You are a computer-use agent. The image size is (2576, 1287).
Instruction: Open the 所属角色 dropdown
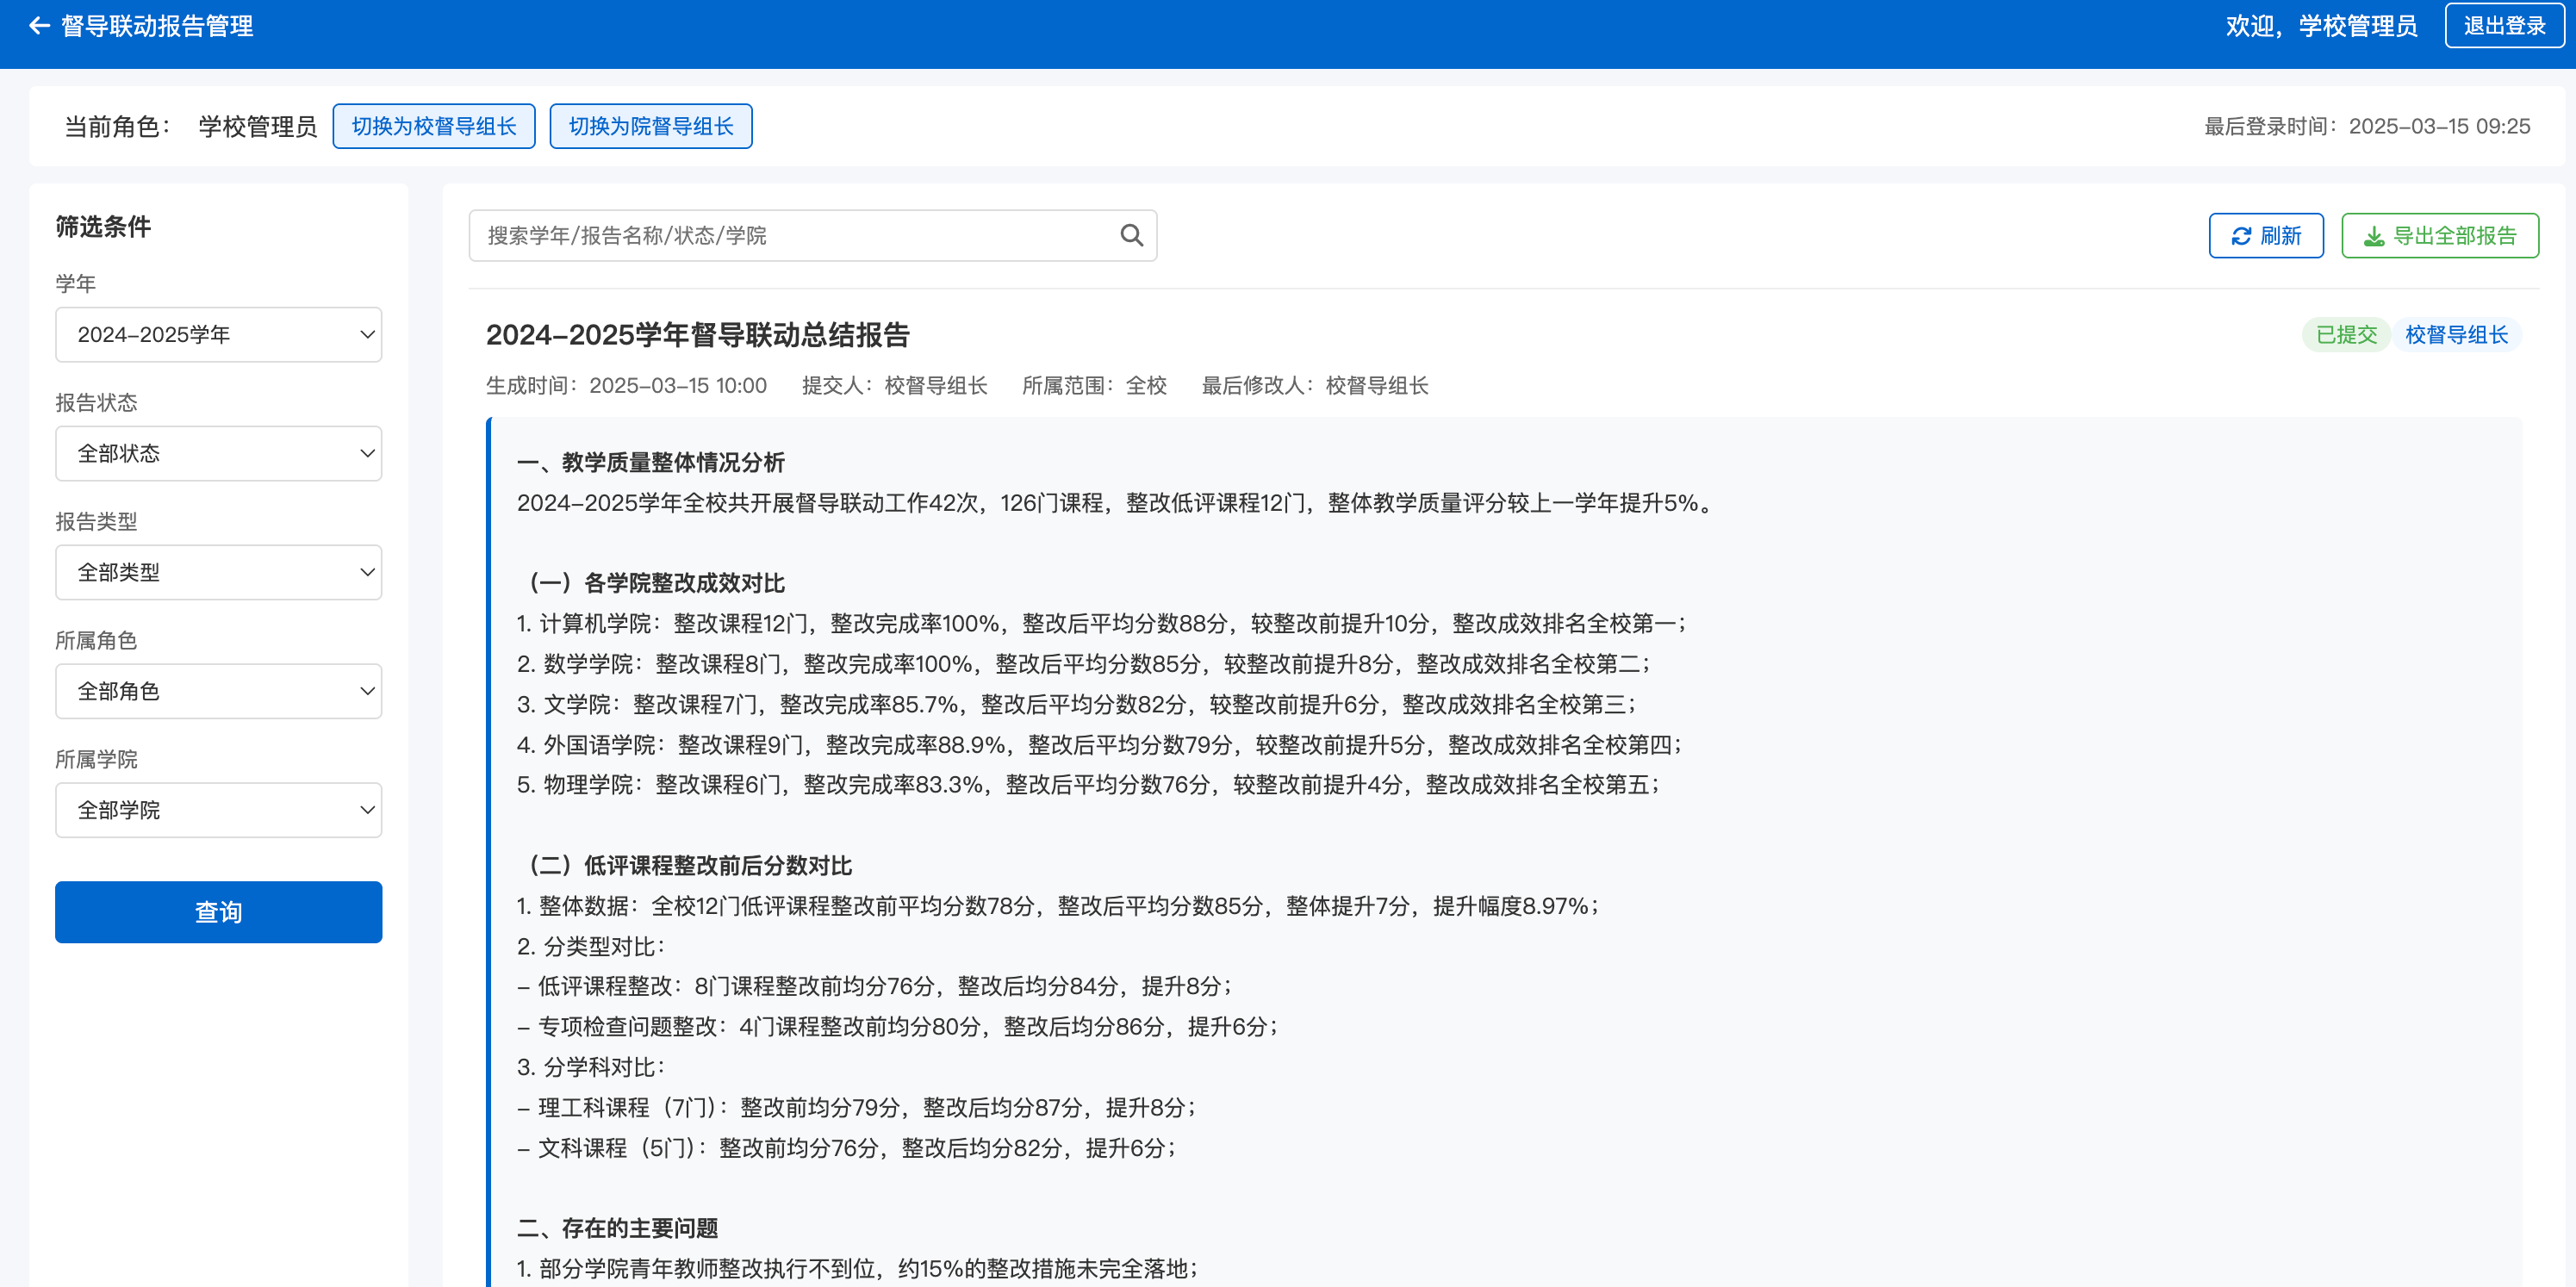click(x=218, y=691)
